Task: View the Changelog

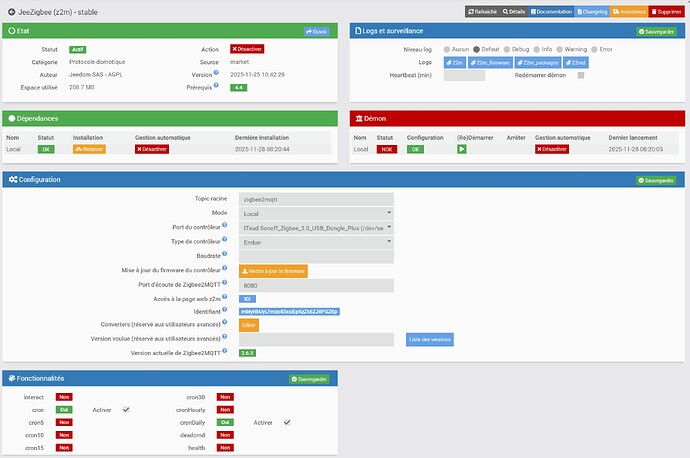Action: [x=592, y=12]
